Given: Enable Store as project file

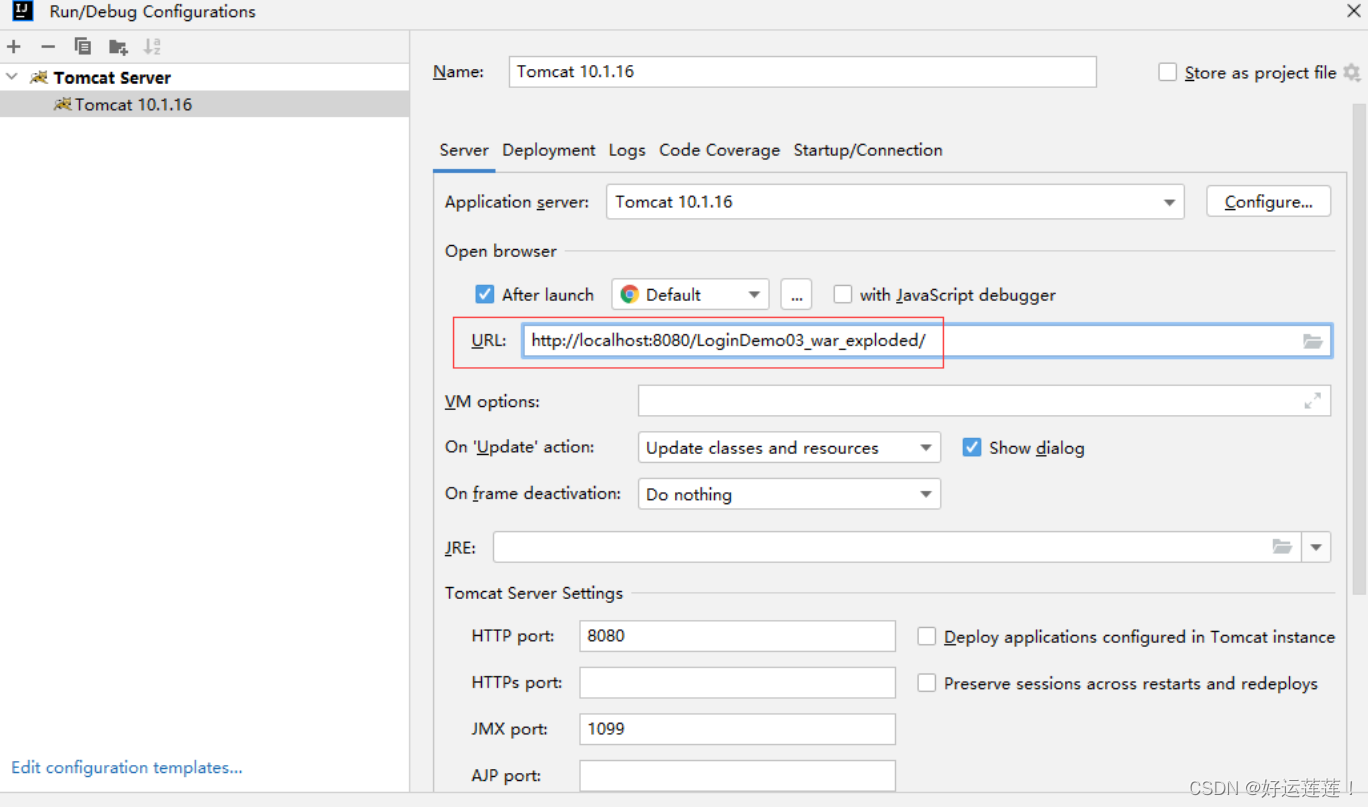Looking at the screenshot, I should [1167, 72].
